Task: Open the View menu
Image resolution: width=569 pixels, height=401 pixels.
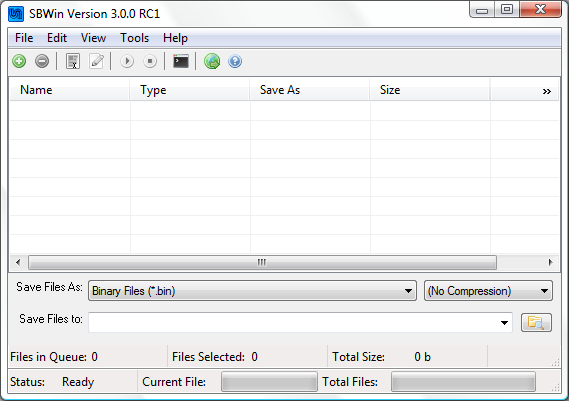Action: (93, 38)
